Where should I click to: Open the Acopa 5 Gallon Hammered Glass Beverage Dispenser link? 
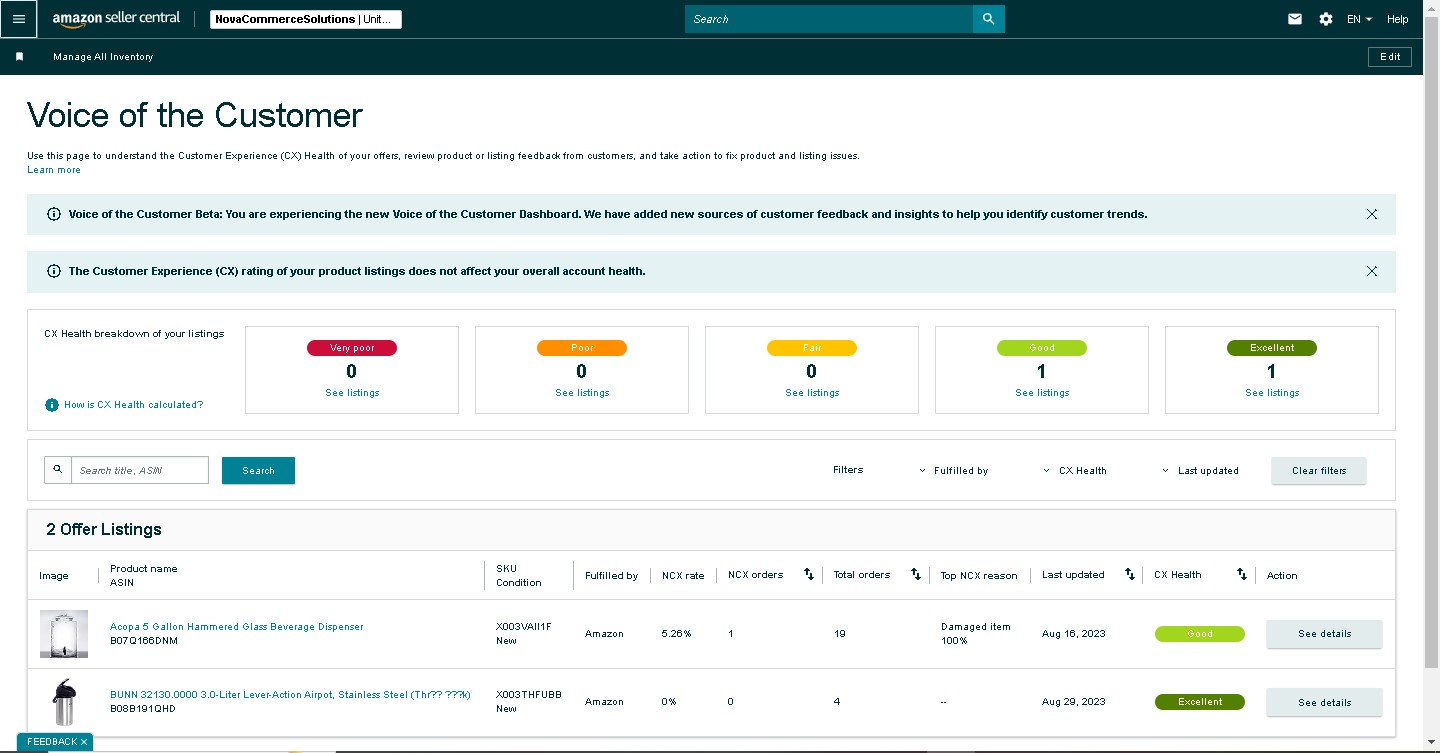point(237,627)
